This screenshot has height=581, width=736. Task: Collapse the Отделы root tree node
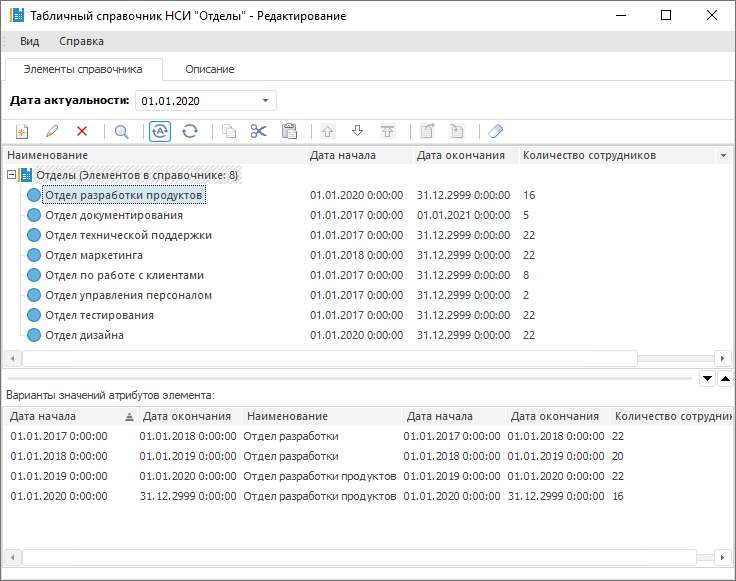pos(11,175)
